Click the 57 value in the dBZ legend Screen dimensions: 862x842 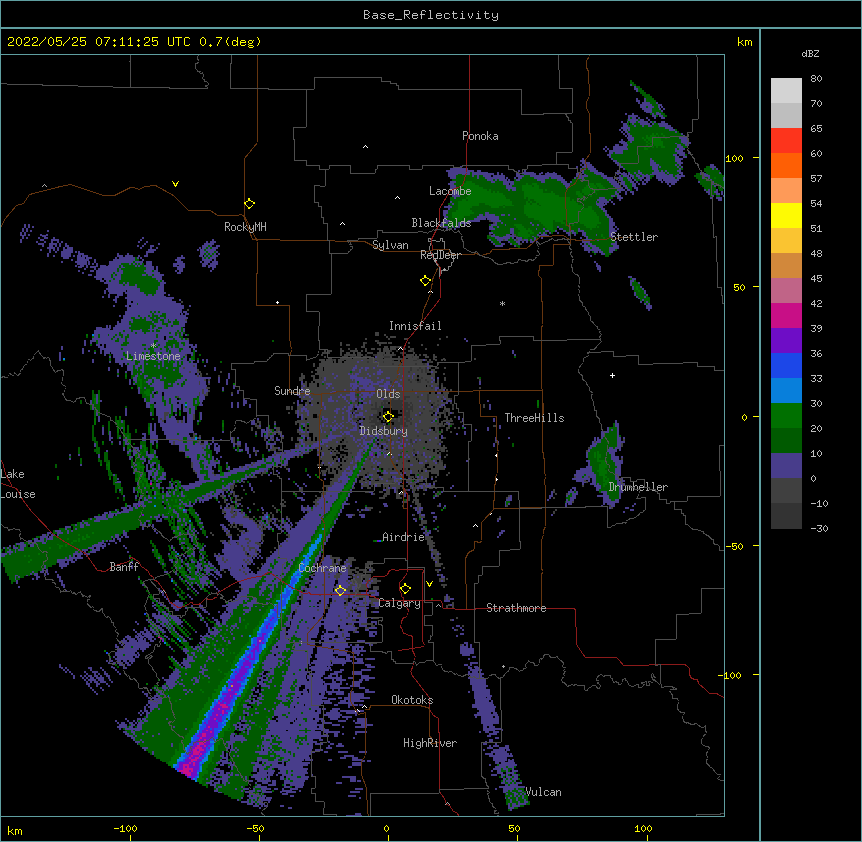[x=816, y=179]
